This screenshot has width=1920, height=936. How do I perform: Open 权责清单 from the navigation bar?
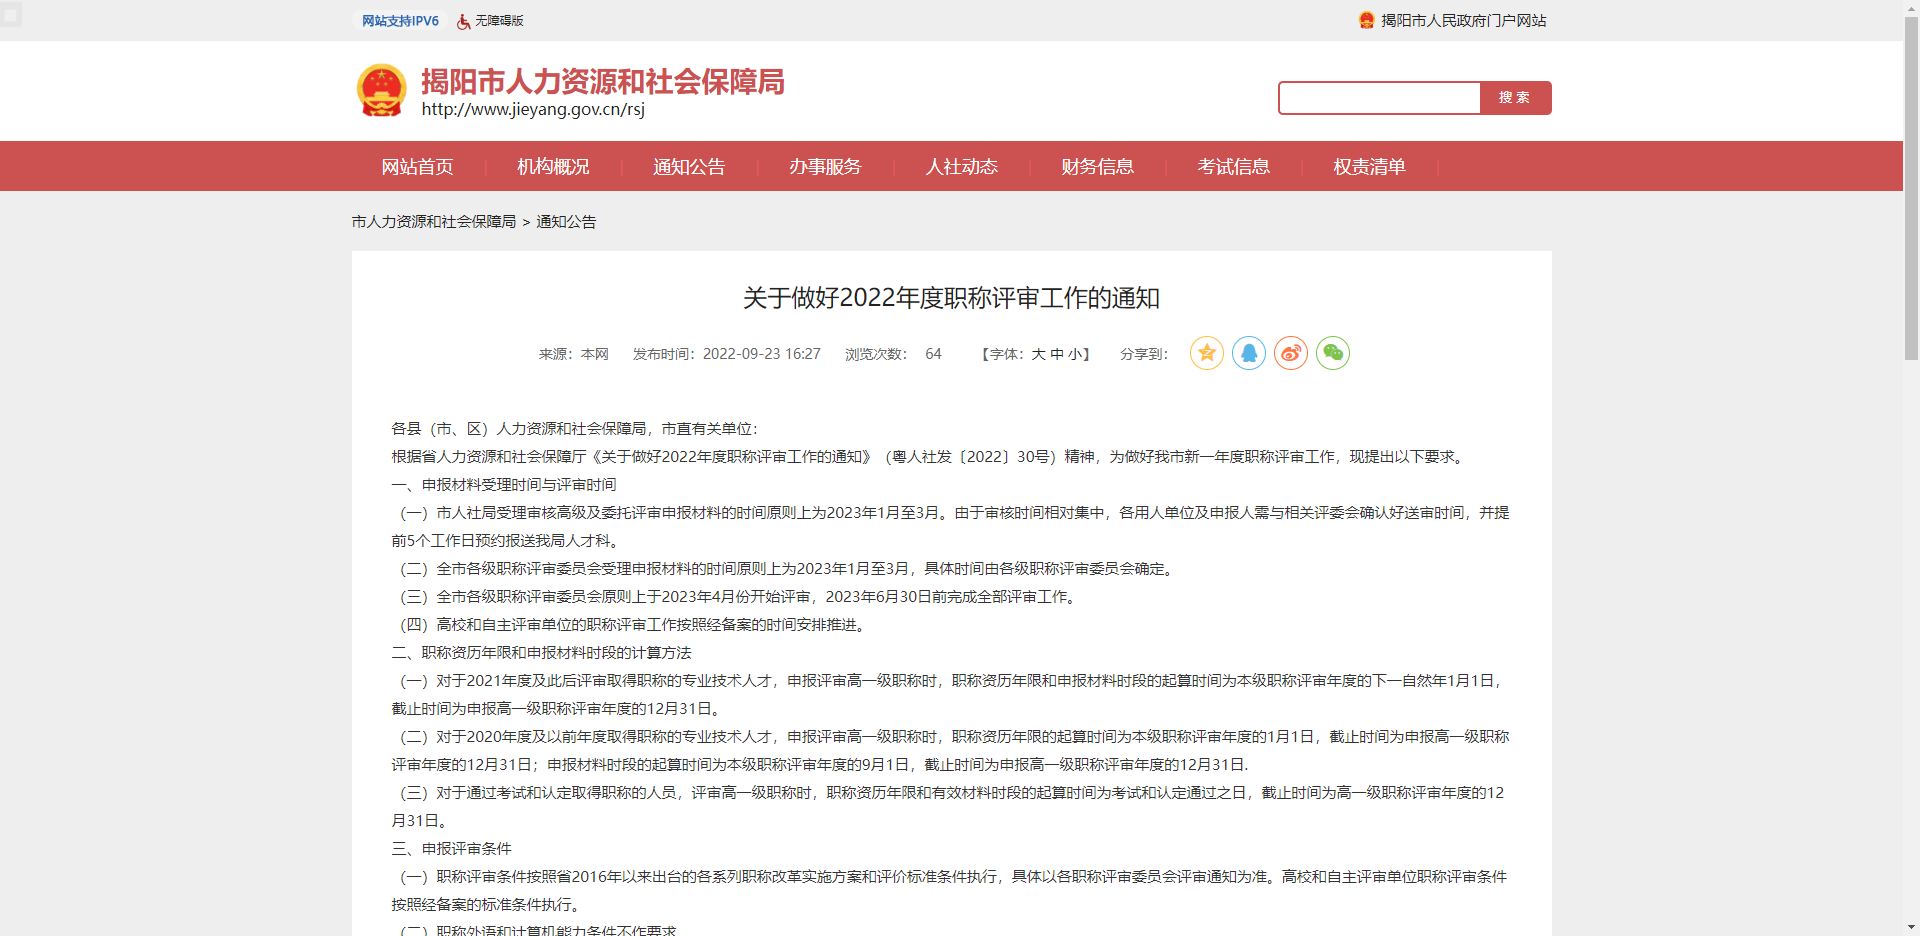pyautogui.click(x=1369, y=167)
